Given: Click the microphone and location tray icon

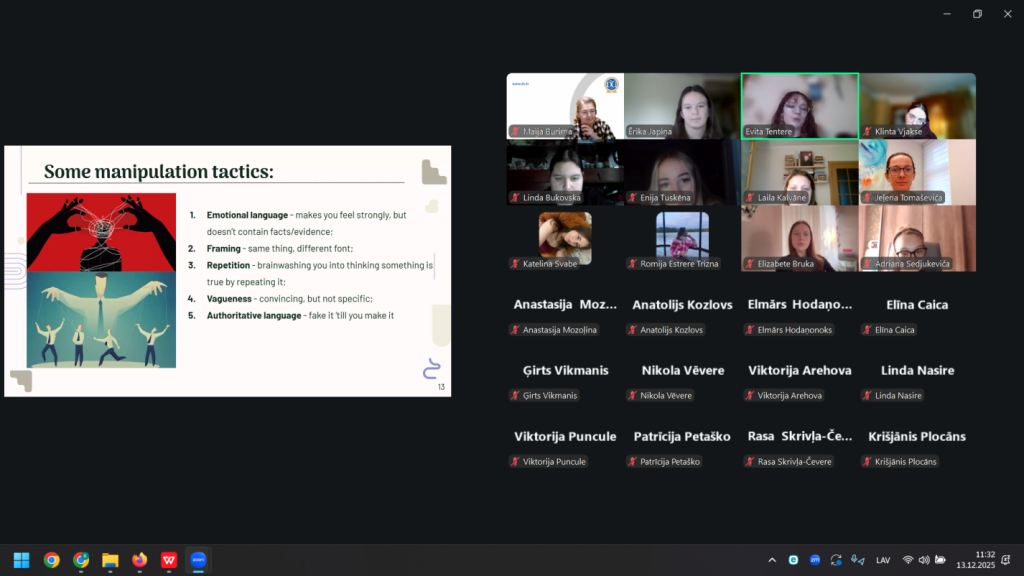Looking at the screenshot, I should pos(857,560).
